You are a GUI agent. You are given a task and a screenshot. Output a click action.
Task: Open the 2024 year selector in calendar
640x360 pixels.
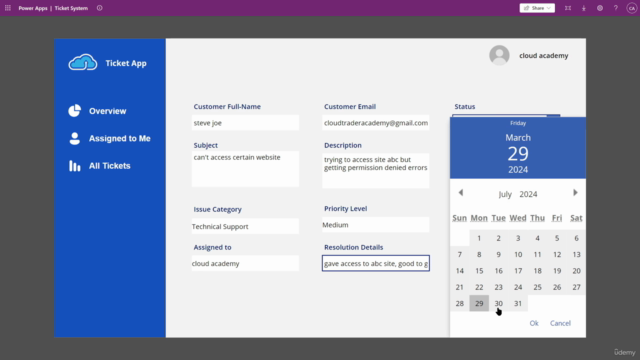point(528,194)
